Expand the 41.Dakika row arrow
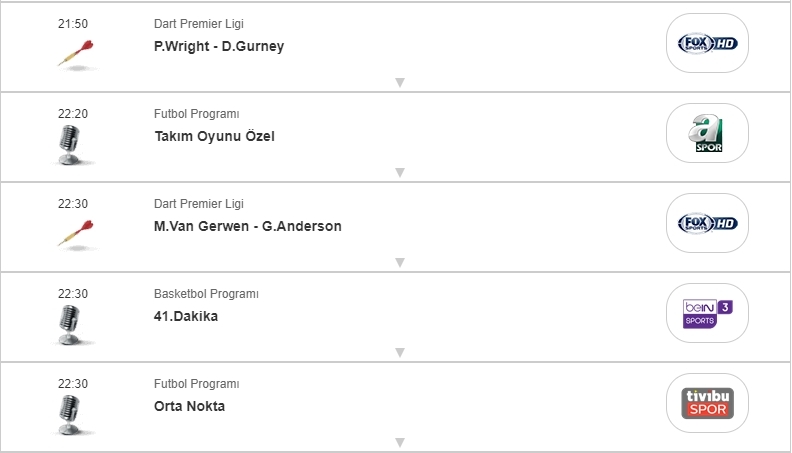This screenshot has width=792, height=453. point(399,352)
